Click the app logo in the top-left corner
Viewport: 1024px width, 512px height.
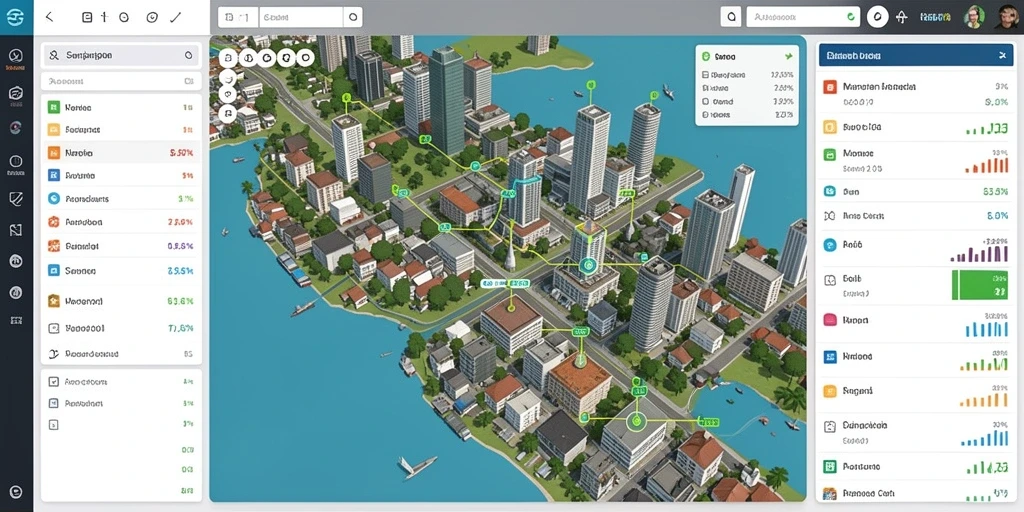coord(15,18)
